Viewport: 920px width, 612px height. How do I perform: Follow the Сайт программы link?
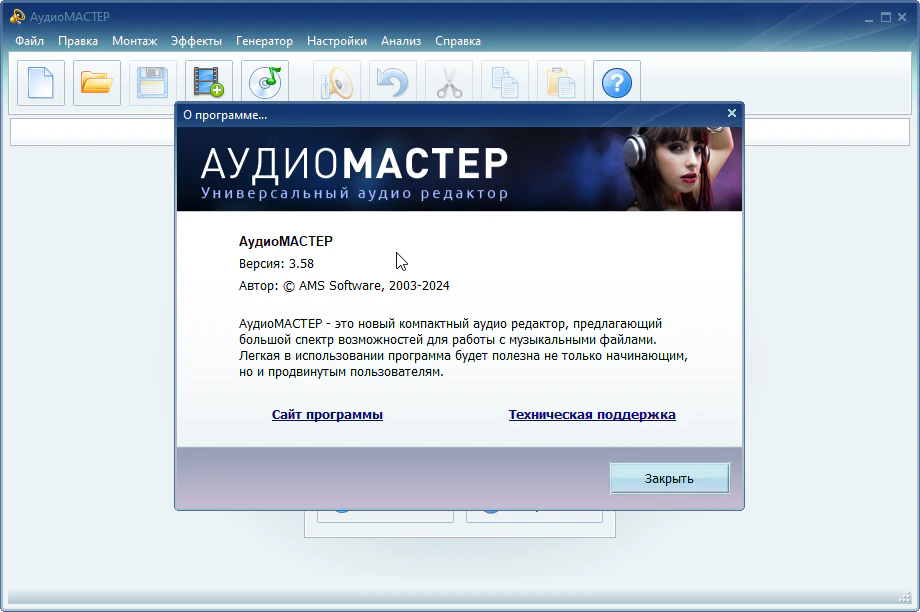pos(327,415)
